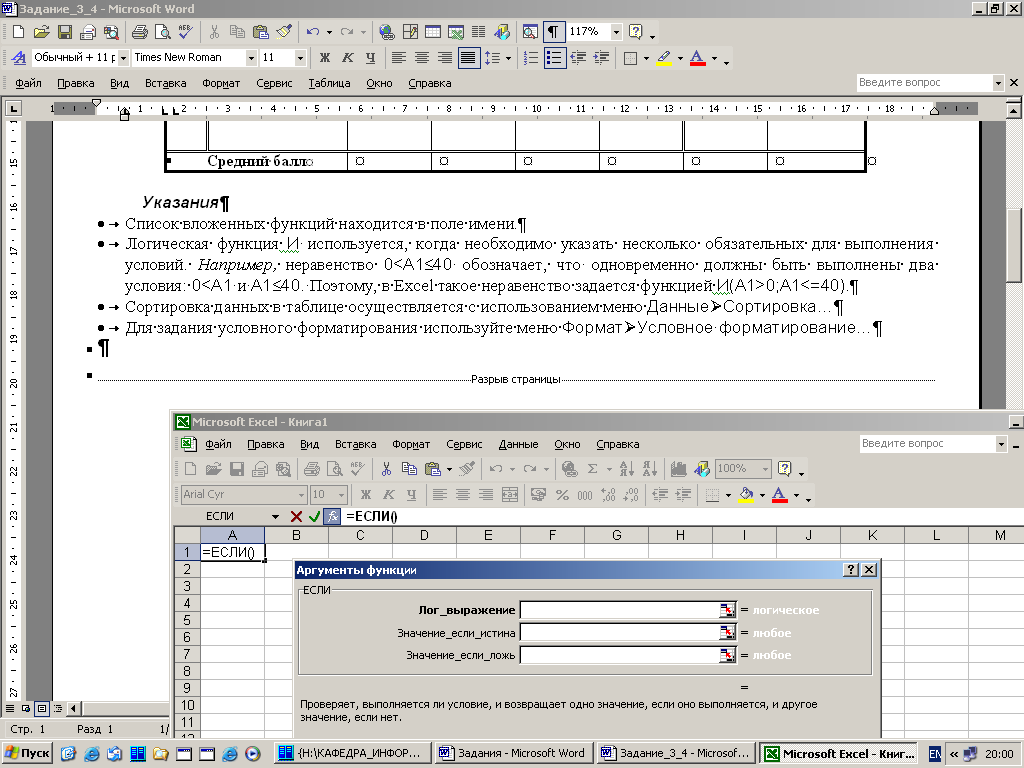Open Word menu Сервис
This screenshot has height=768, width=1024.
pos(274,83)
